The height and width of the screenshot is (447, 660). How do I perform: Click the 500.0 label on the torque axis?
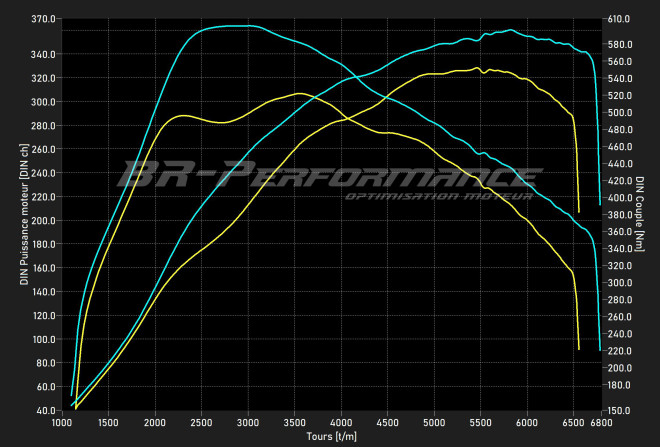click(x=619, y=113)
